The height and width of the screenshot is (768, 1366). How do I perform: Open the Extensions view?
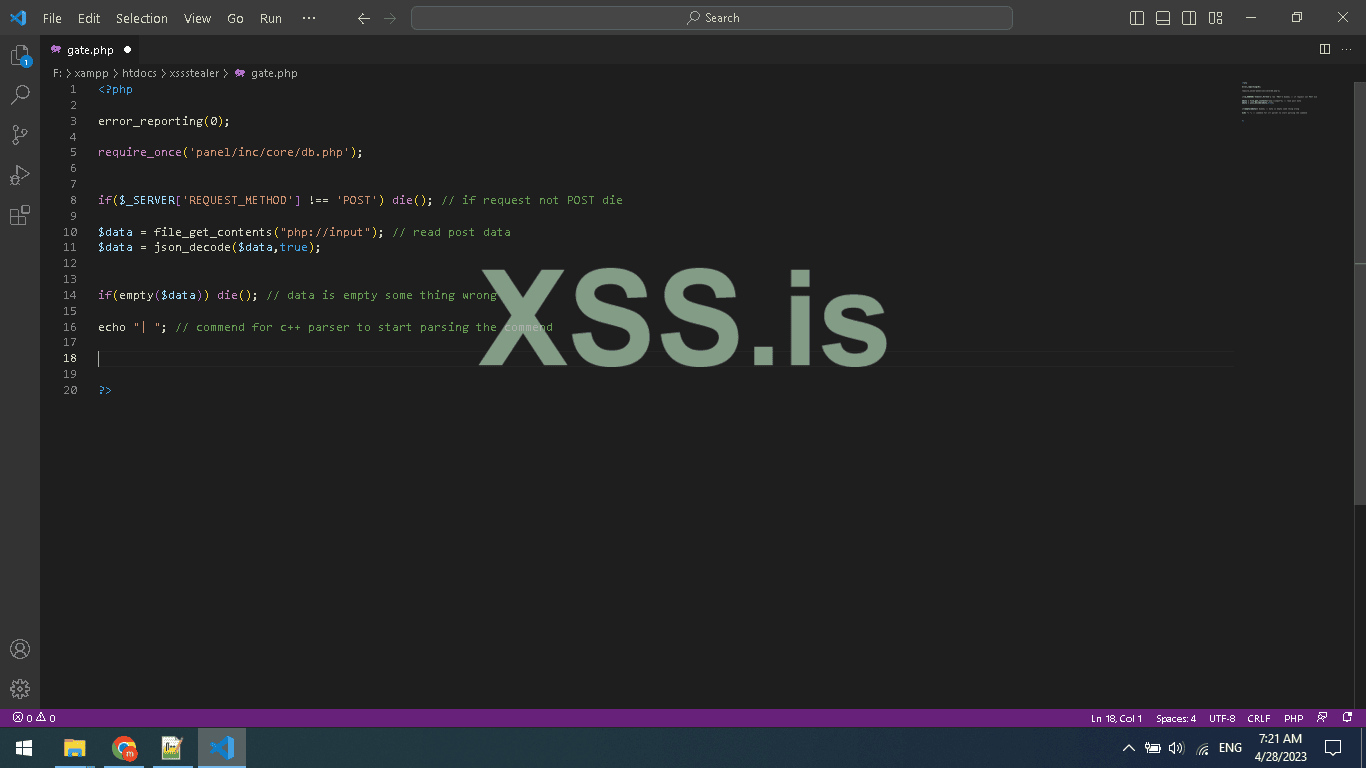click(x=20, y=215)
